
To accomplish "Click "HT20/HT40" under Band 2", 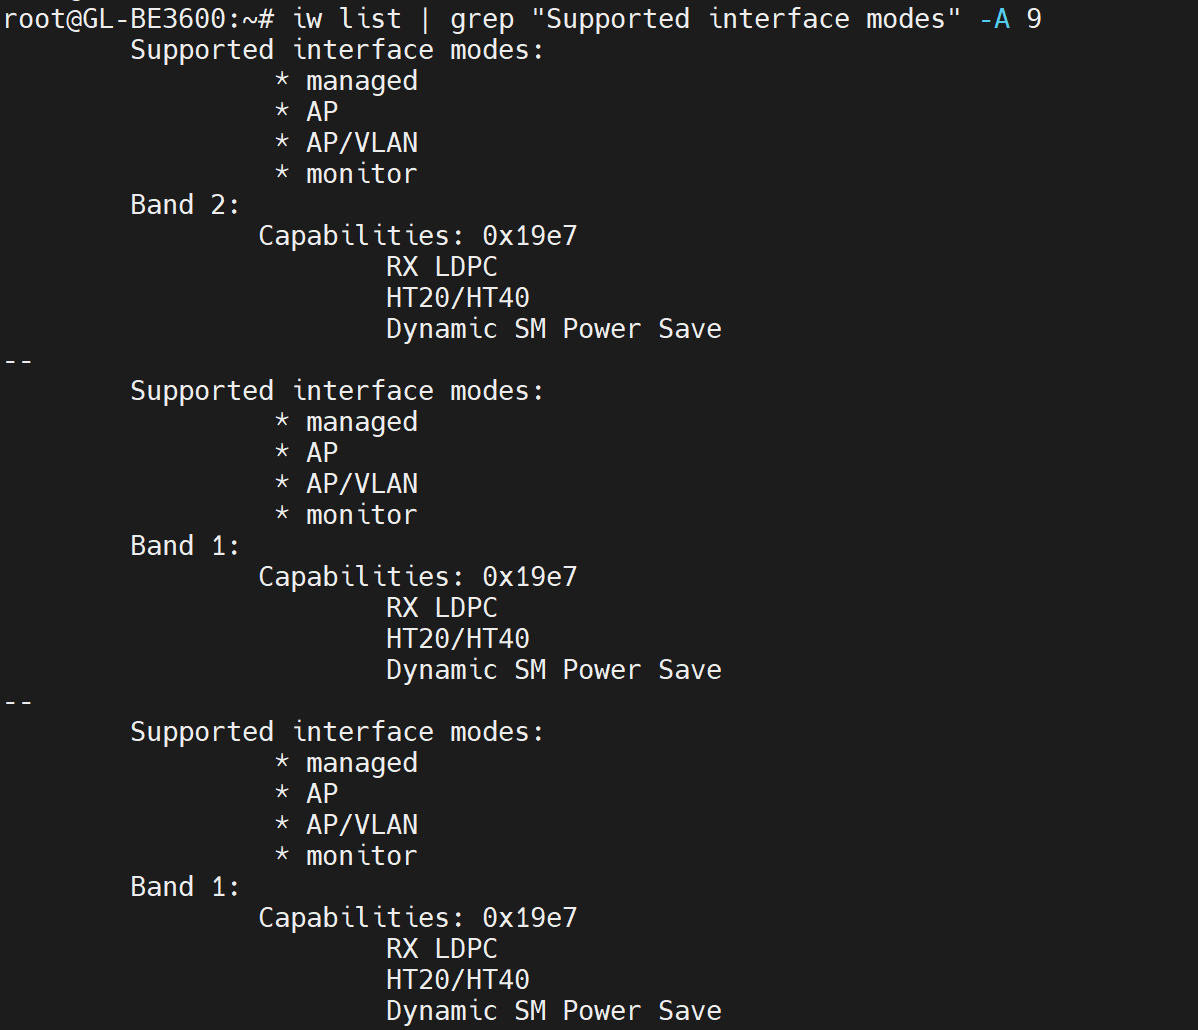I will (x=457, y=298).
